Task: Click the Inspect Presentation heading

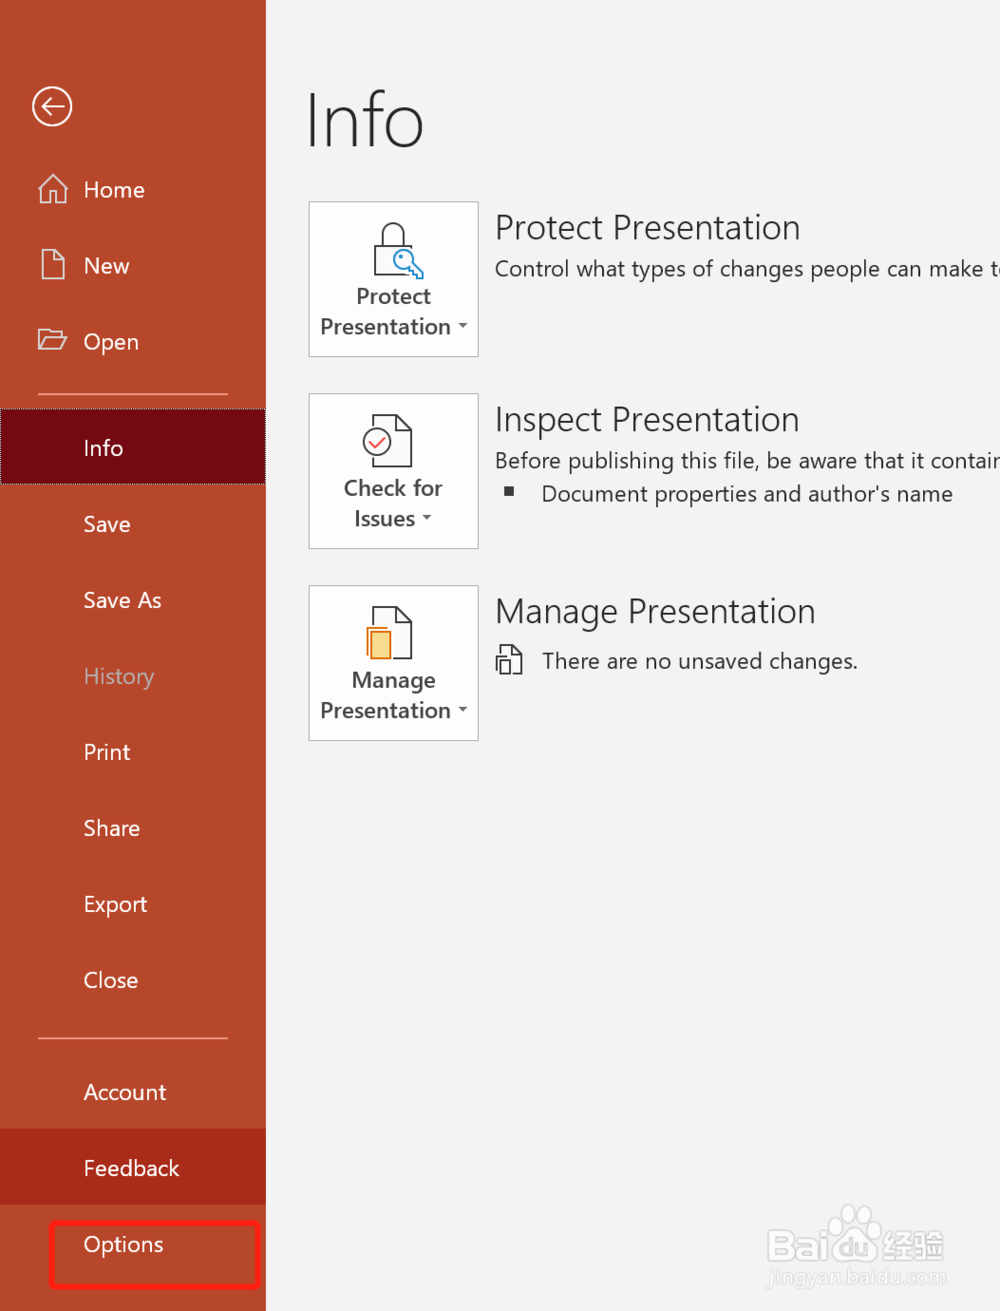Action: [647, 420]
